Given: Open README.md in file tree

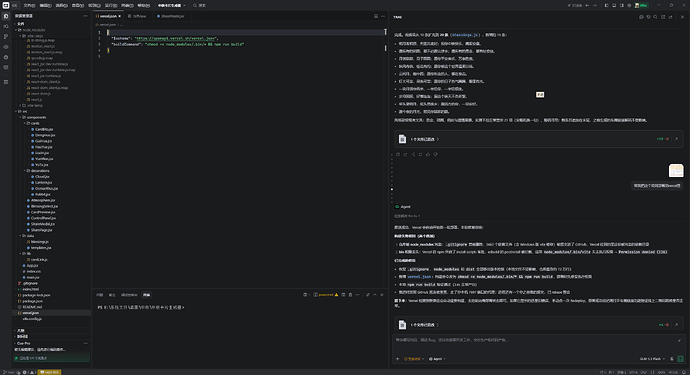Looking at the screenshot, I should (x=32, y=307).
